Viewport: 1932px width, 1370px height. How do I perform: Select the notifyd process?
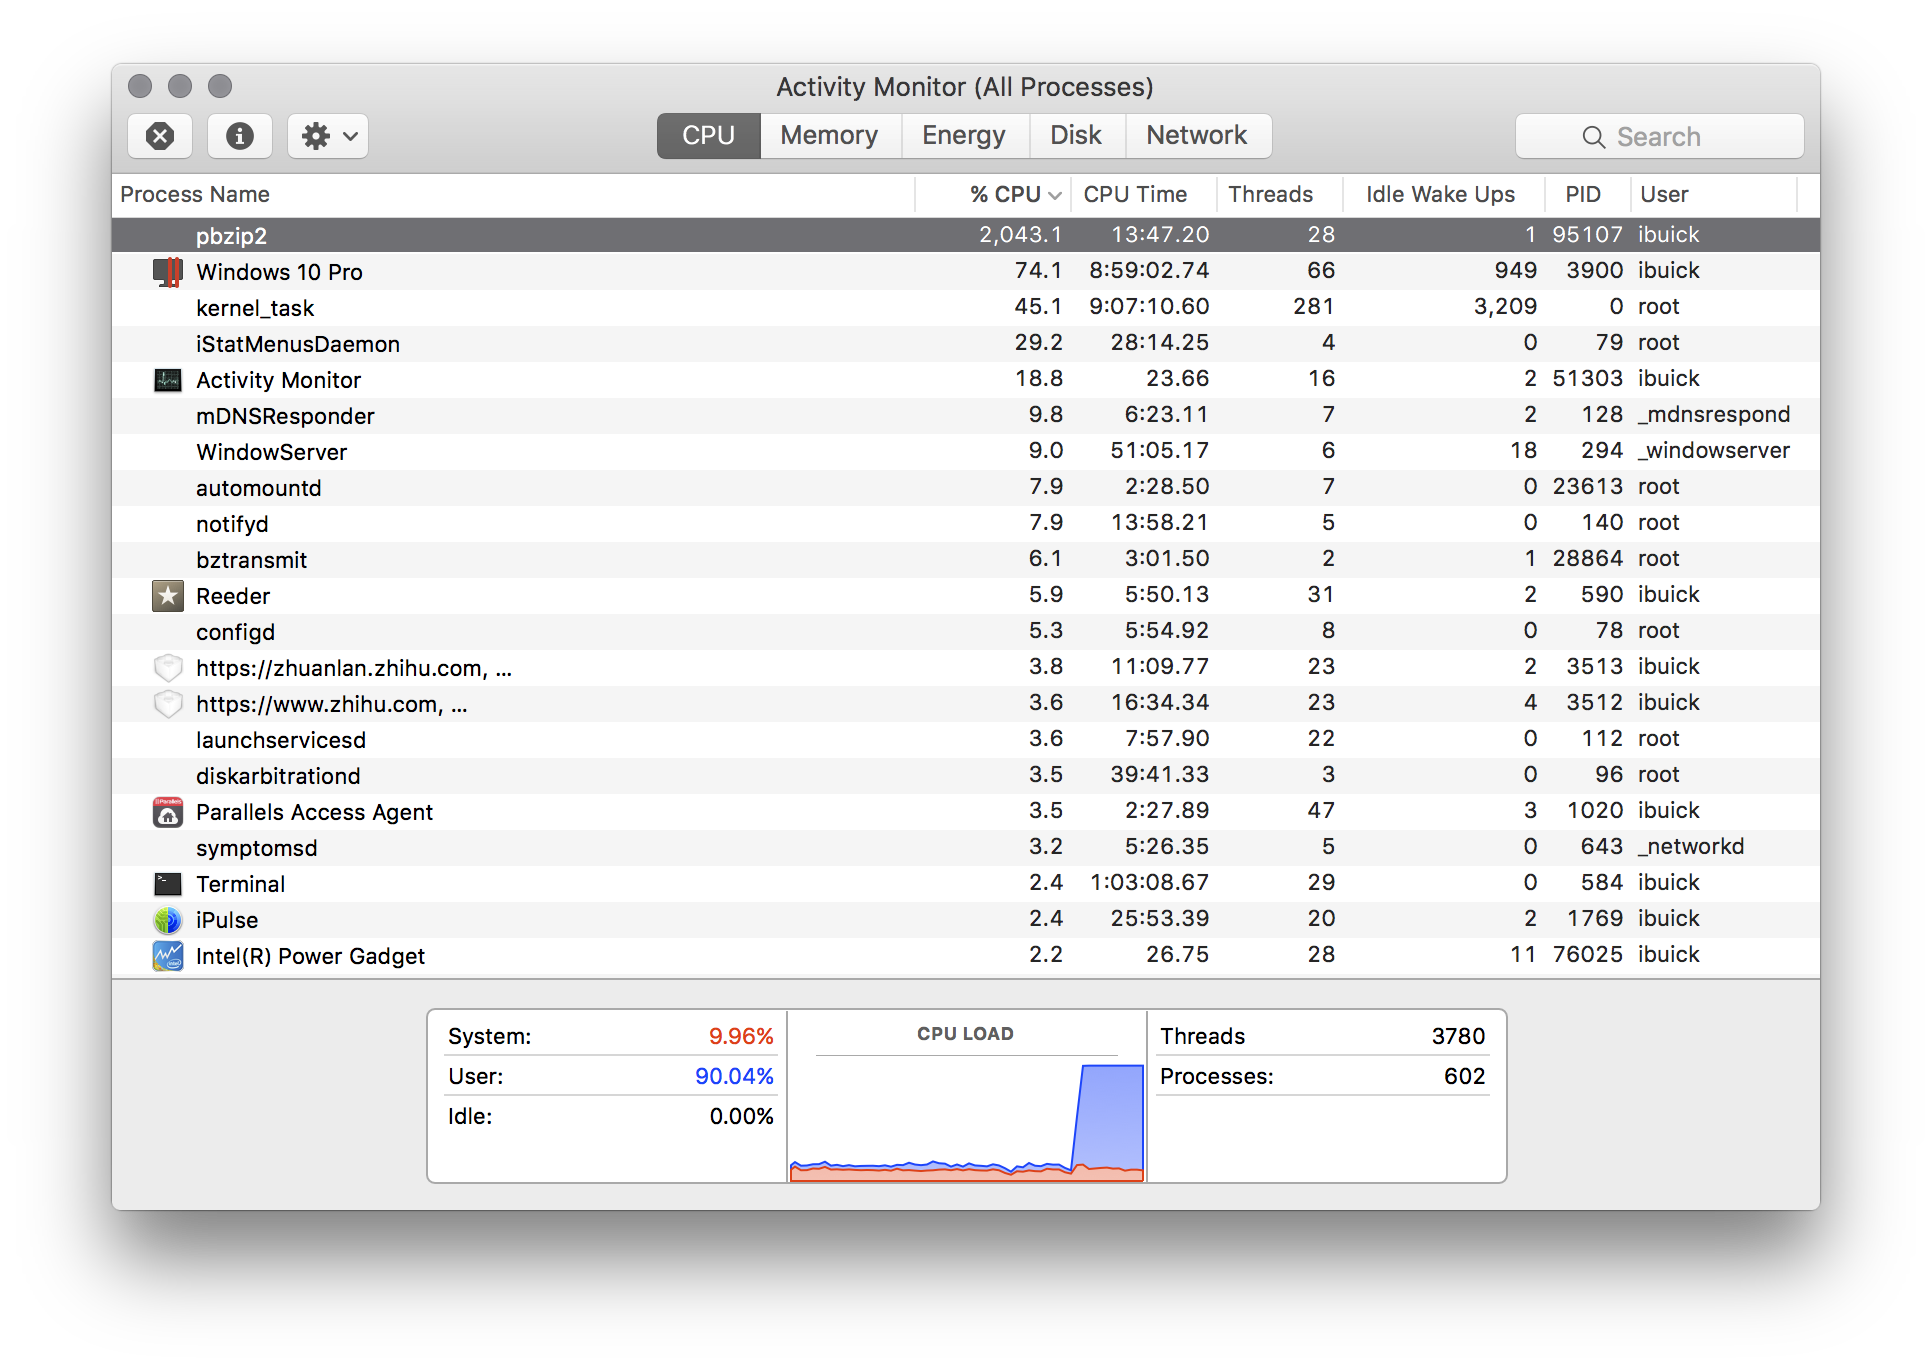pyautogui.click(x=232, y=524)
